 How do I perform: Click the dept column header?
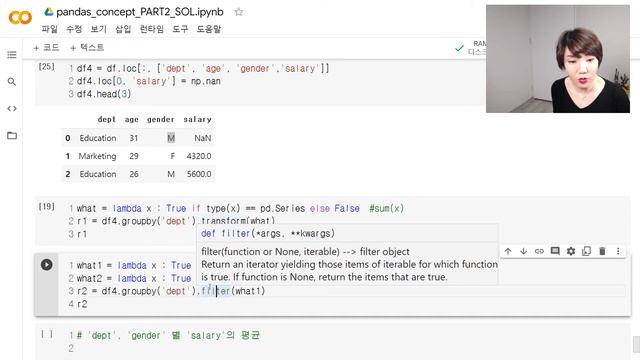107,119
